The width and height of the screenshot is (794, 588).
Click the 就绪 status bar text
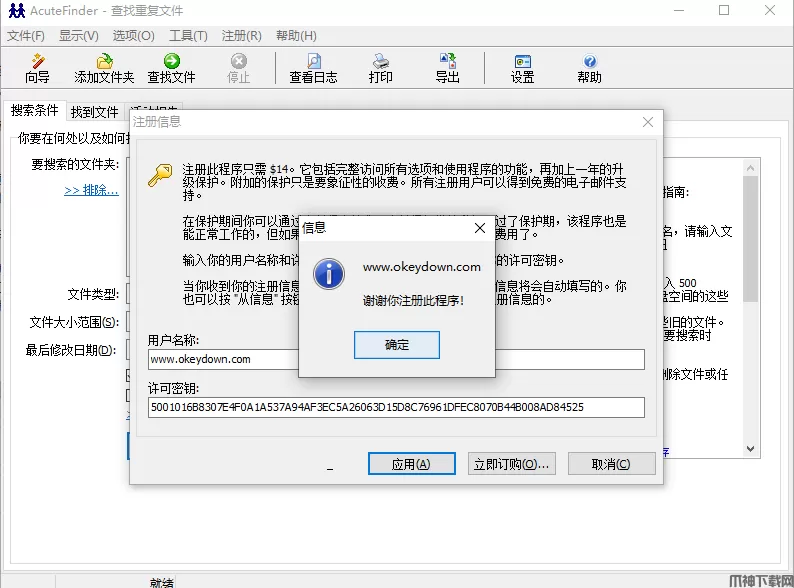click(x=162, y=582)
